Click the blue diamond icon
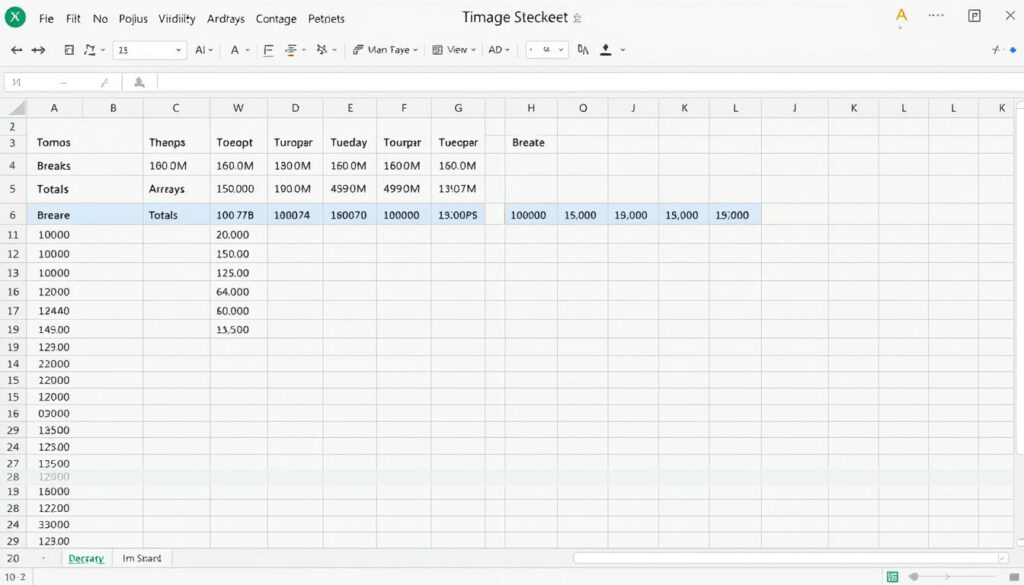This screenshot has width=1024, height=585. 1013,50
